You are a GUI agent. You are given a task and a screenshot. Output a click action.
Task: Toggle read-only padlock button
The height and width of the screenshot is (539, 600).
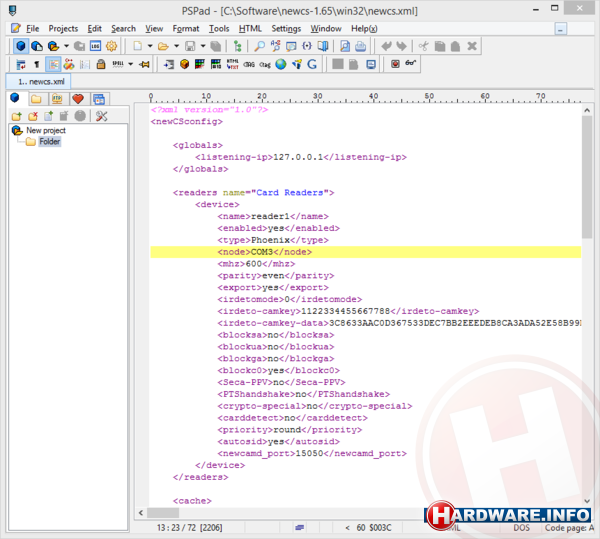point(101,64)
